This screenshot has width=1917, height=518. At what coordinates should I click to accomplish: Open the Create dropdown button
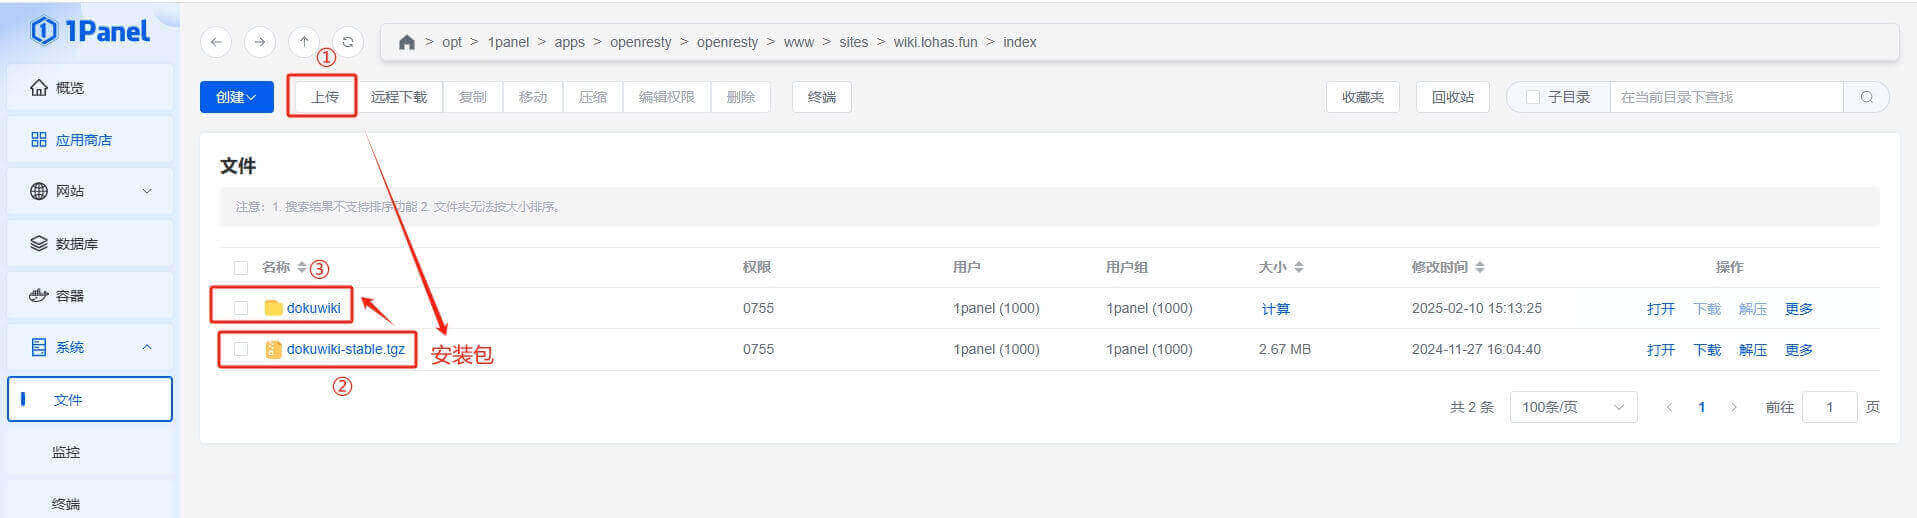pyautogui.click(x=236, y=97)
